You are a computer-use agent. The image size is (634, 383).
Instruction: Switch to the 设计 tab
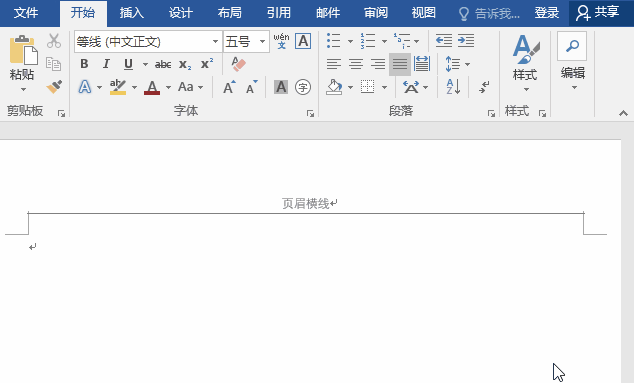181,13
